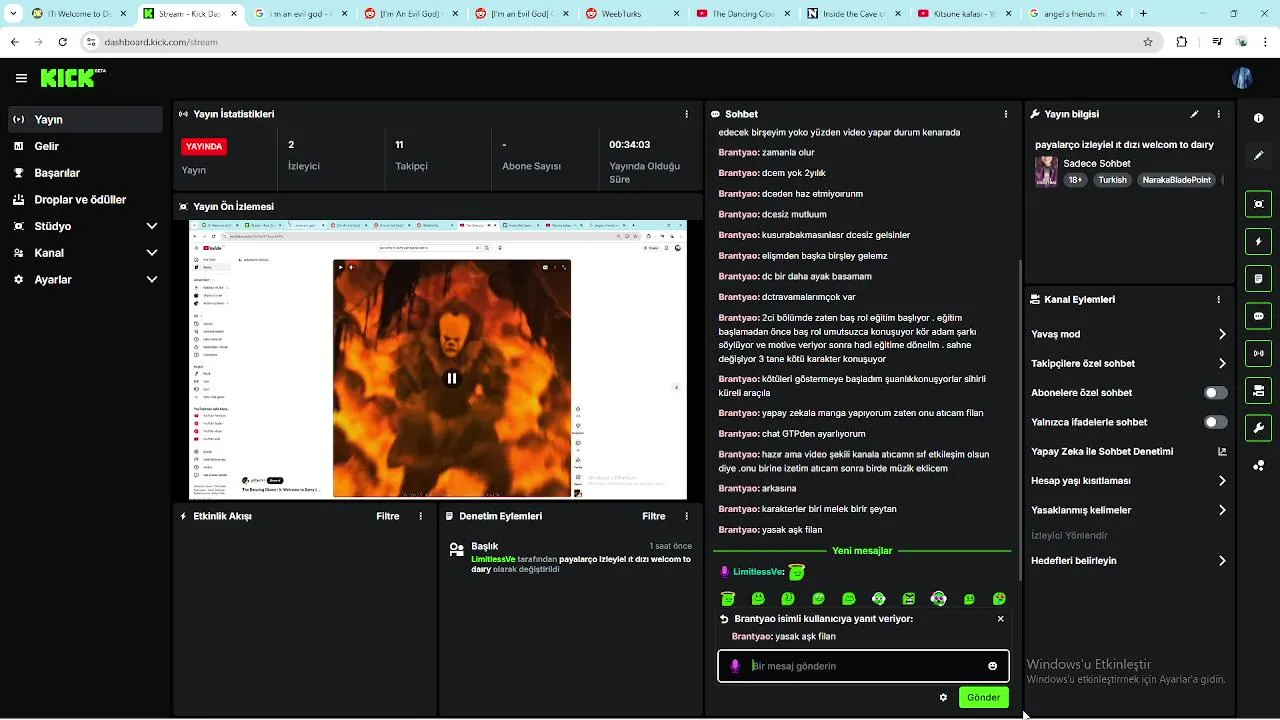Open Chrome extensions puzzle icon

pyautogui.click(x=1182, y=42)
